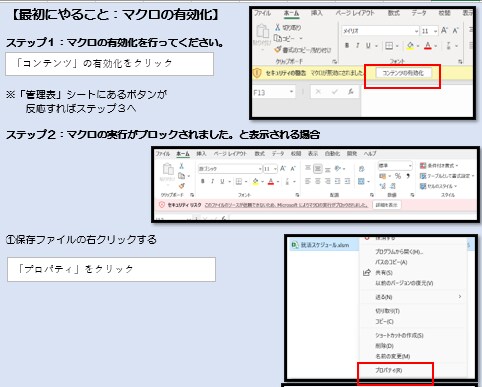Toggle Bold in yellow-warning ribbon
This screenshot has width=482, height=387.
click(x=347, y=46)
